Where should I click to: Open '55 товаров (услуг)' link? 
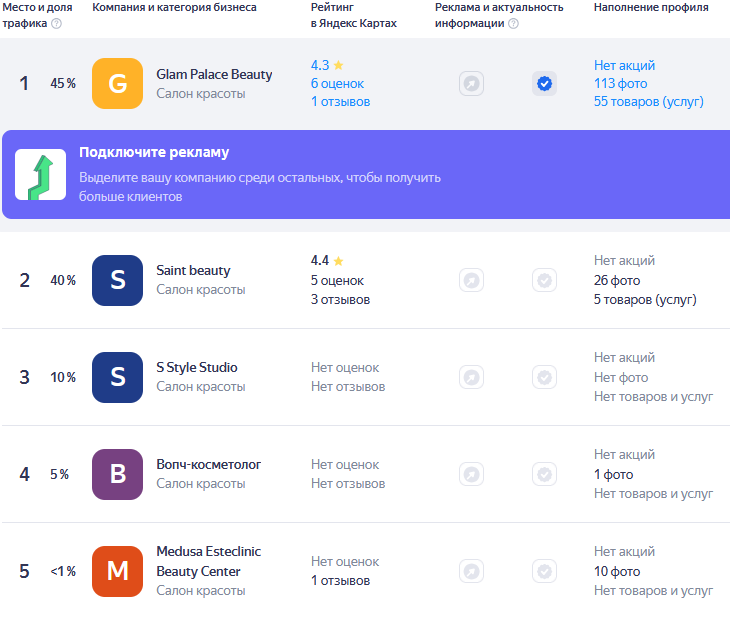click(648, 101)
